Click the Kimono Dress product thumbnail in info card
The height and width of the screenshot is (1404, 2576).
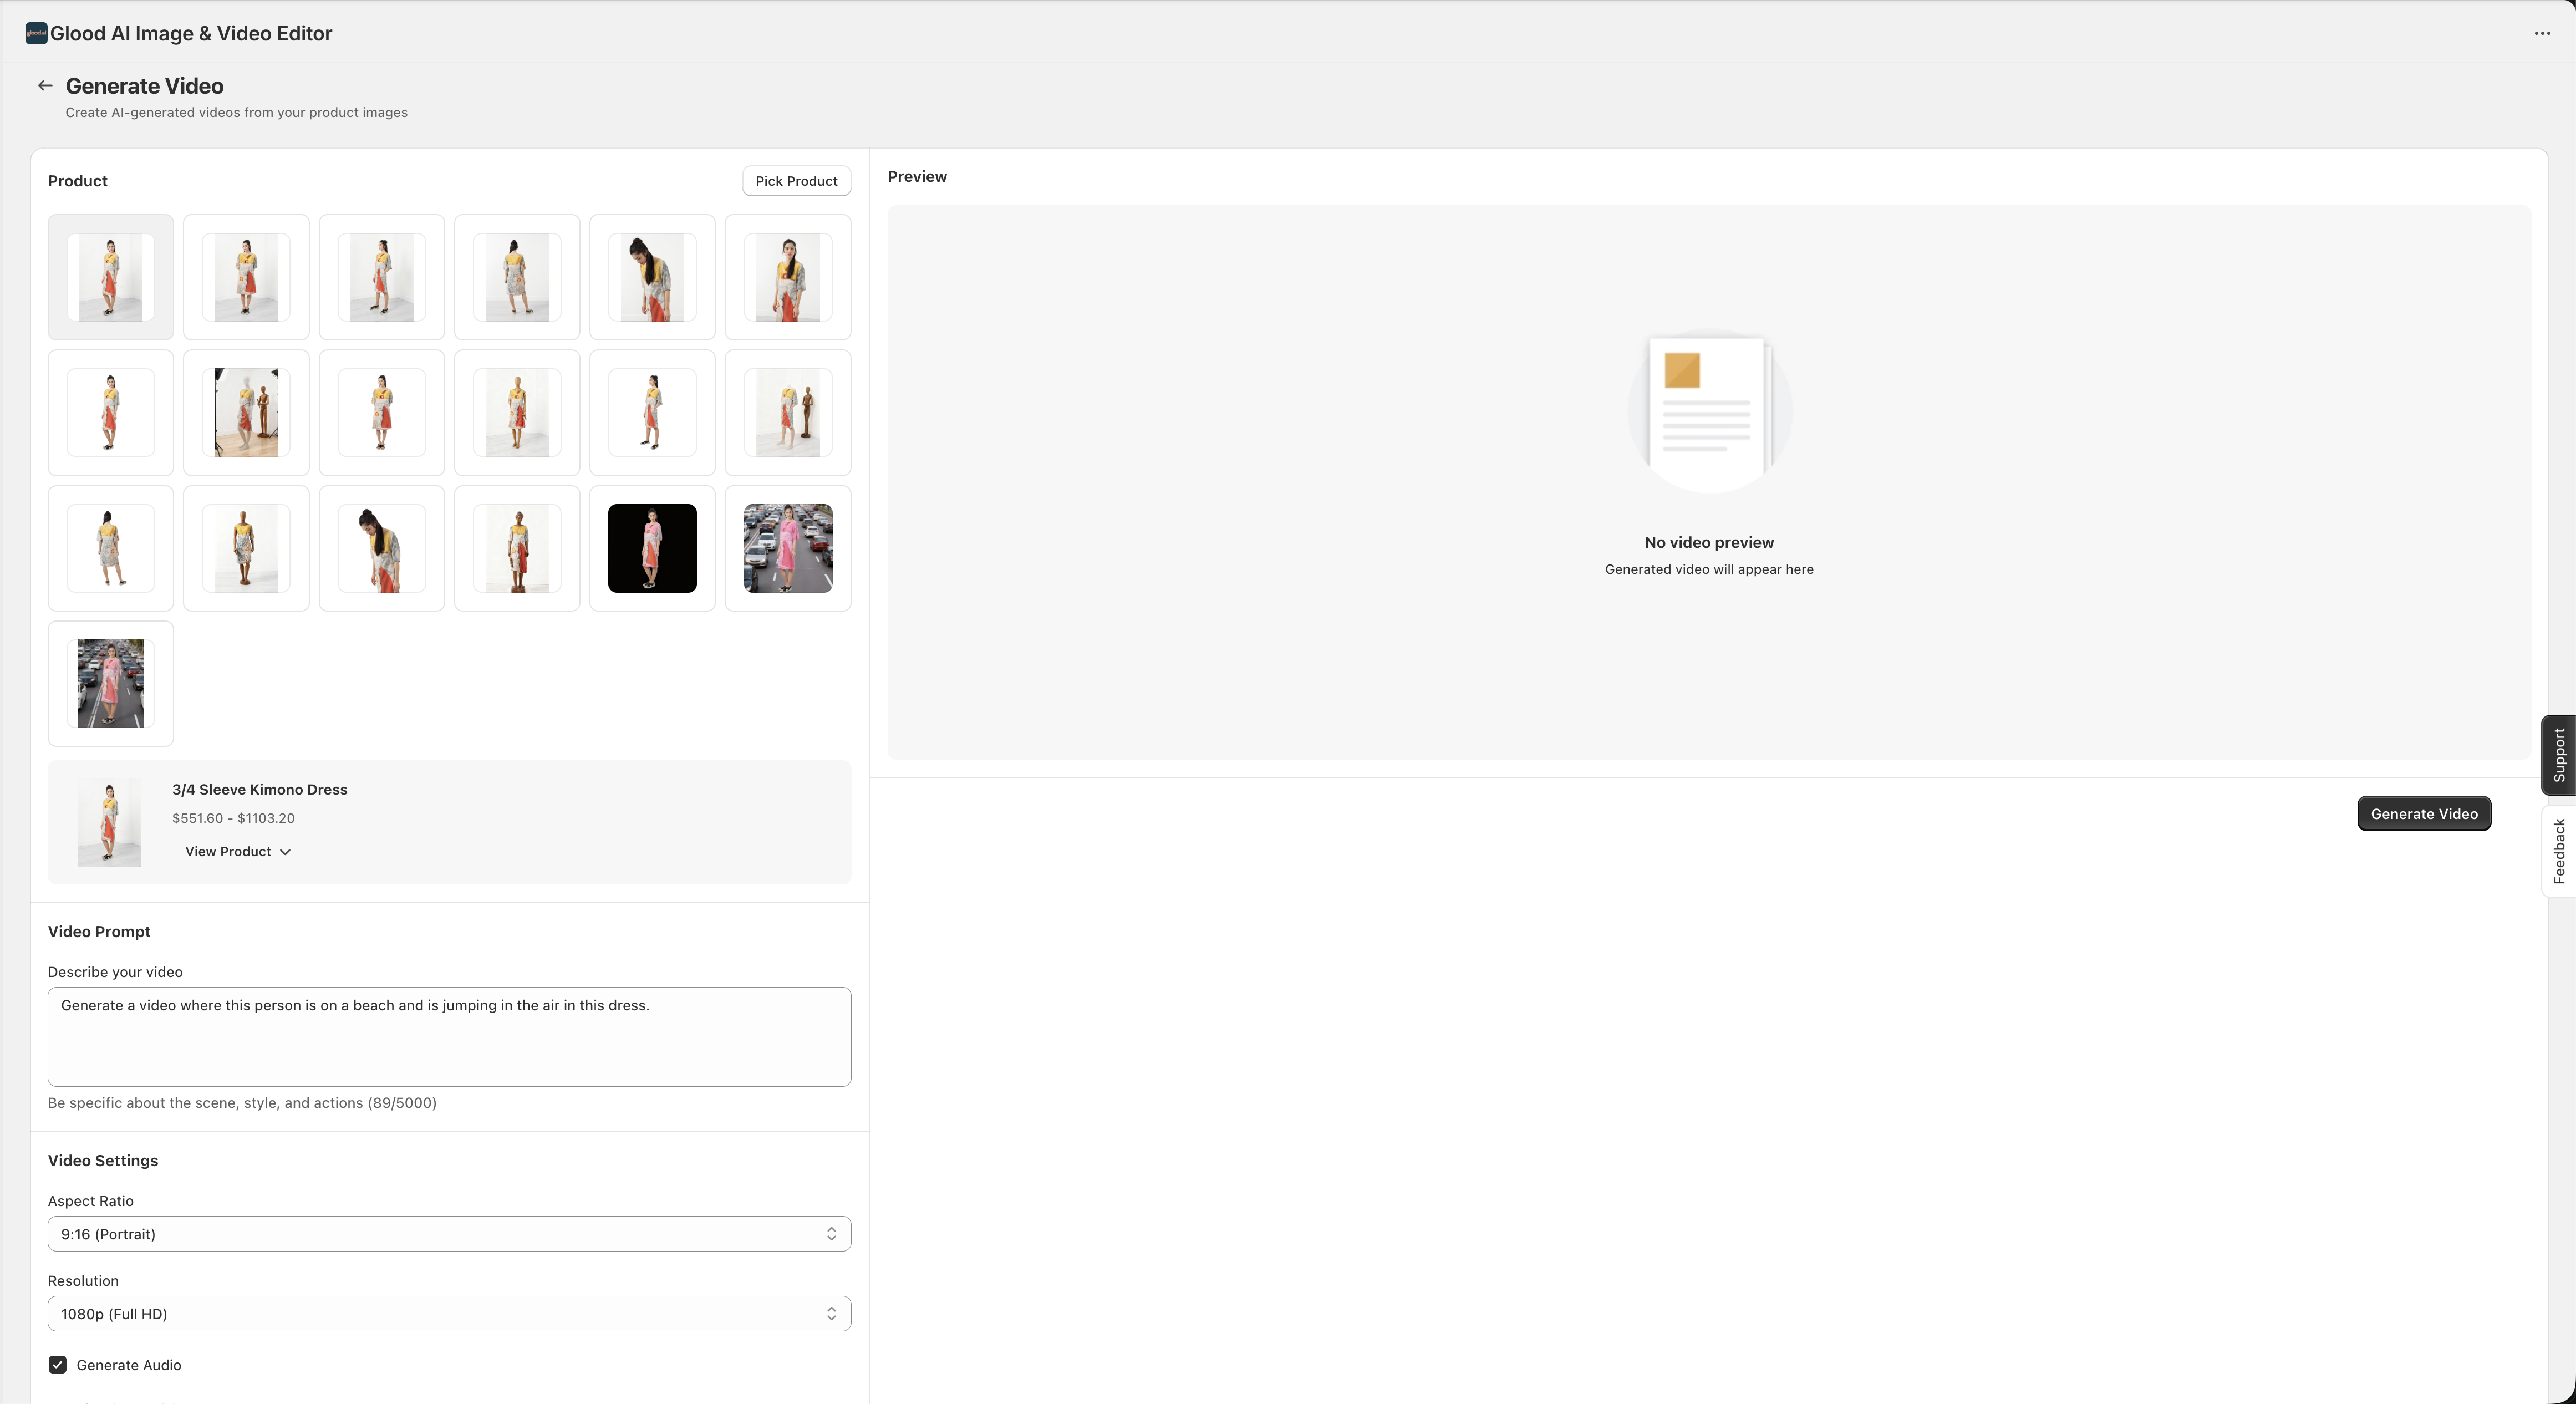(x=110, y=822)
